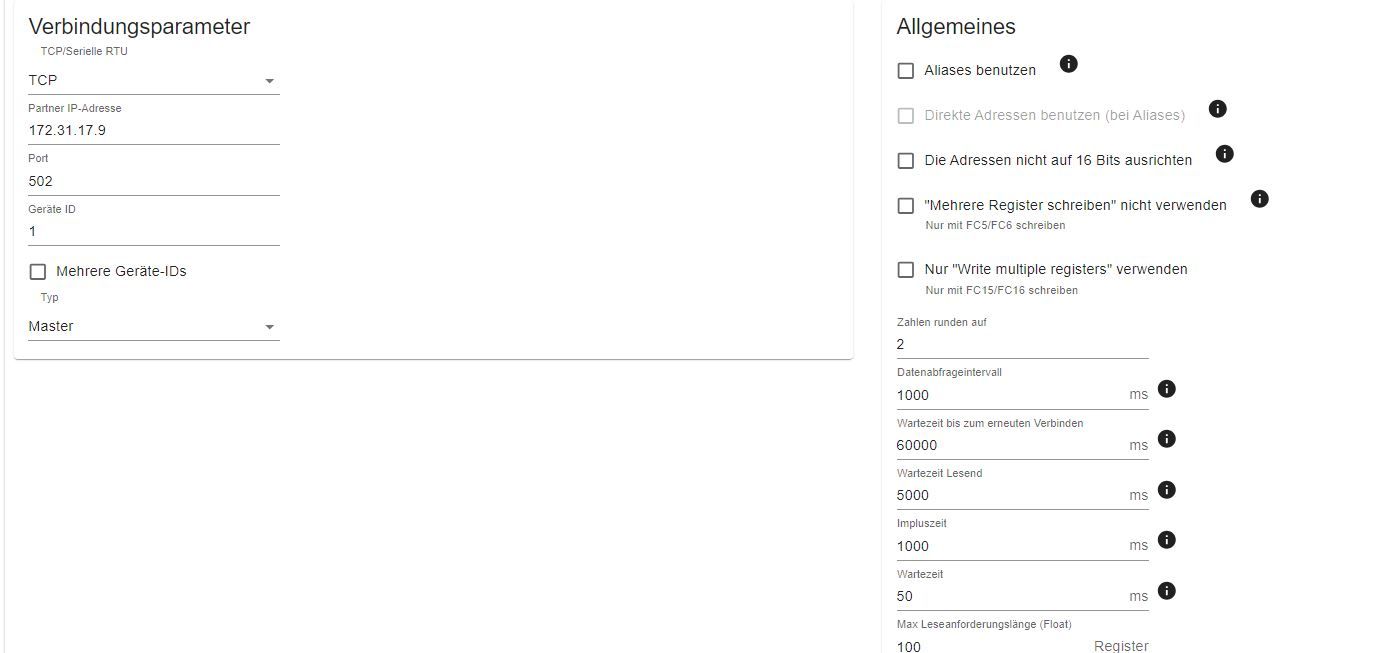
Task: Show info icon for Wartezeit Lesend
Action: (x=1166, y=490)
